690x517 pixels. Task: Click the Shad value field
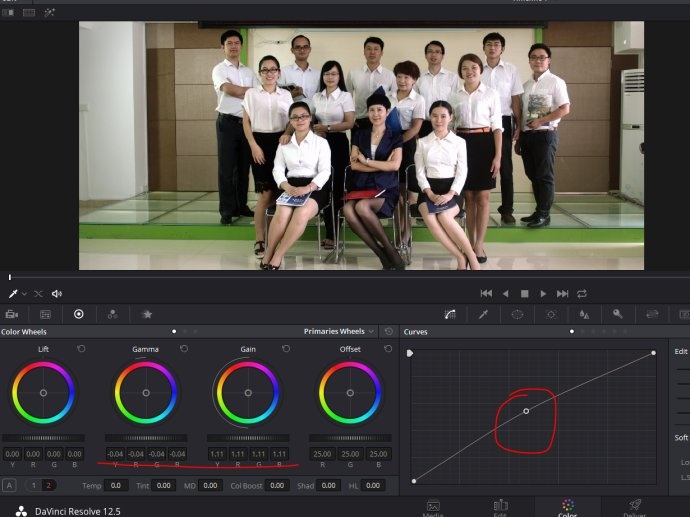coord(329,485)
